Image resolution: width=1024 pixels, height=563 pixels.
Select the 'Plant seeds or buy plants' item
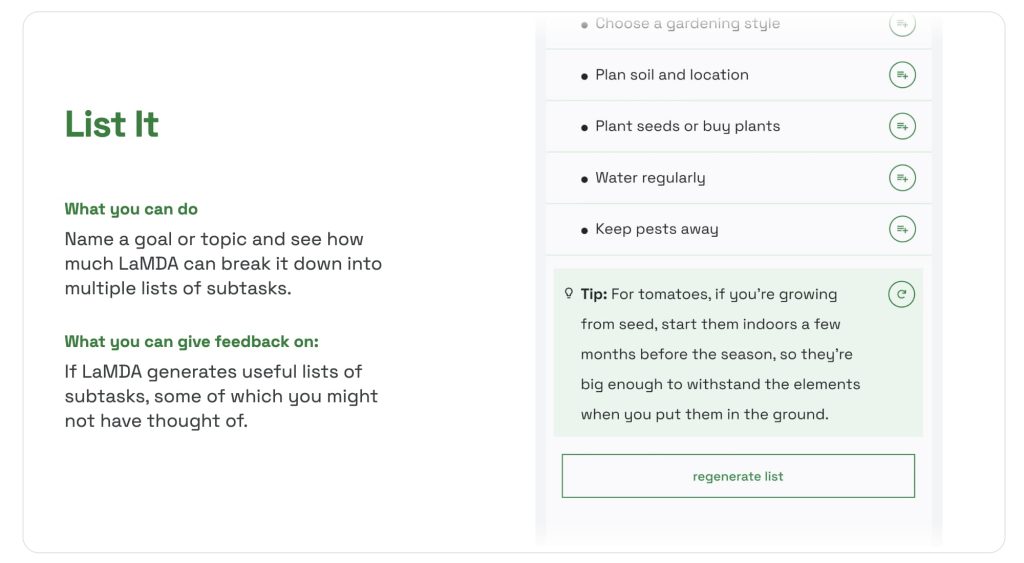pos(687,126)
